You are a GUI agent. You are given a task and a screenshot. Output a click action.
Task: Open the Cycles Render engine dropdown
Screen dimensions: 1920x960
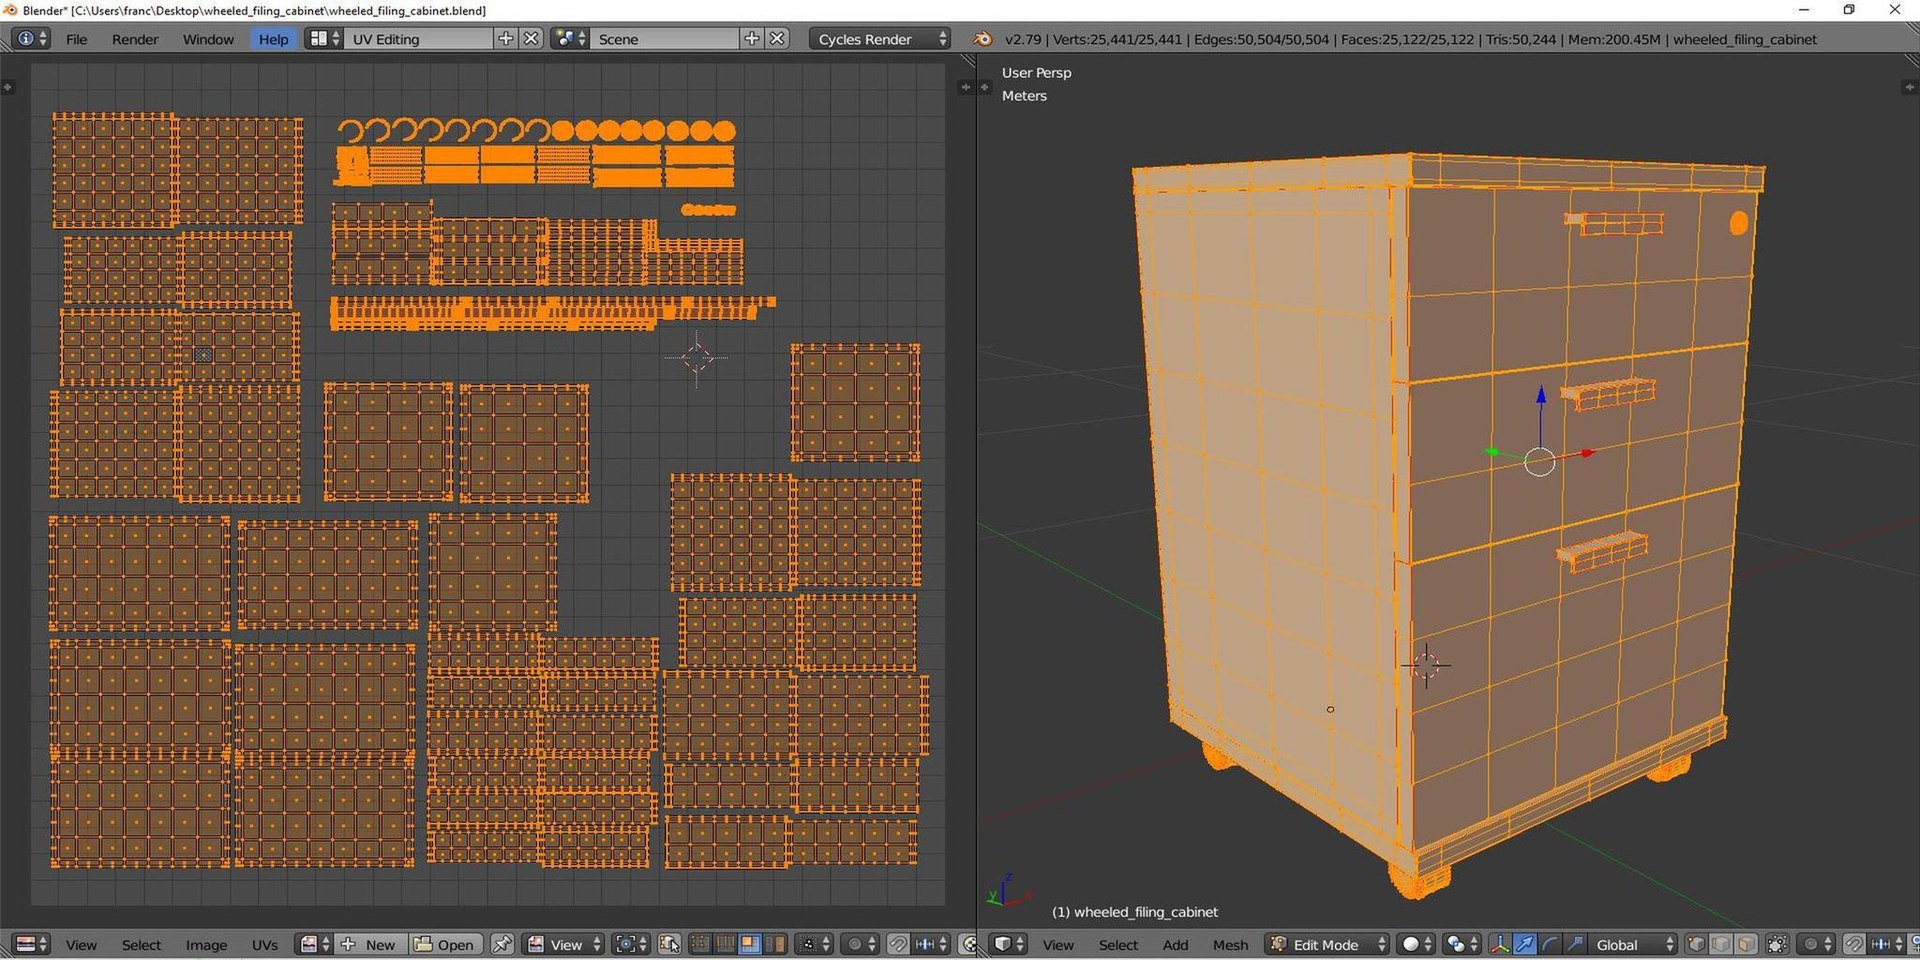(x=879, y=39)
